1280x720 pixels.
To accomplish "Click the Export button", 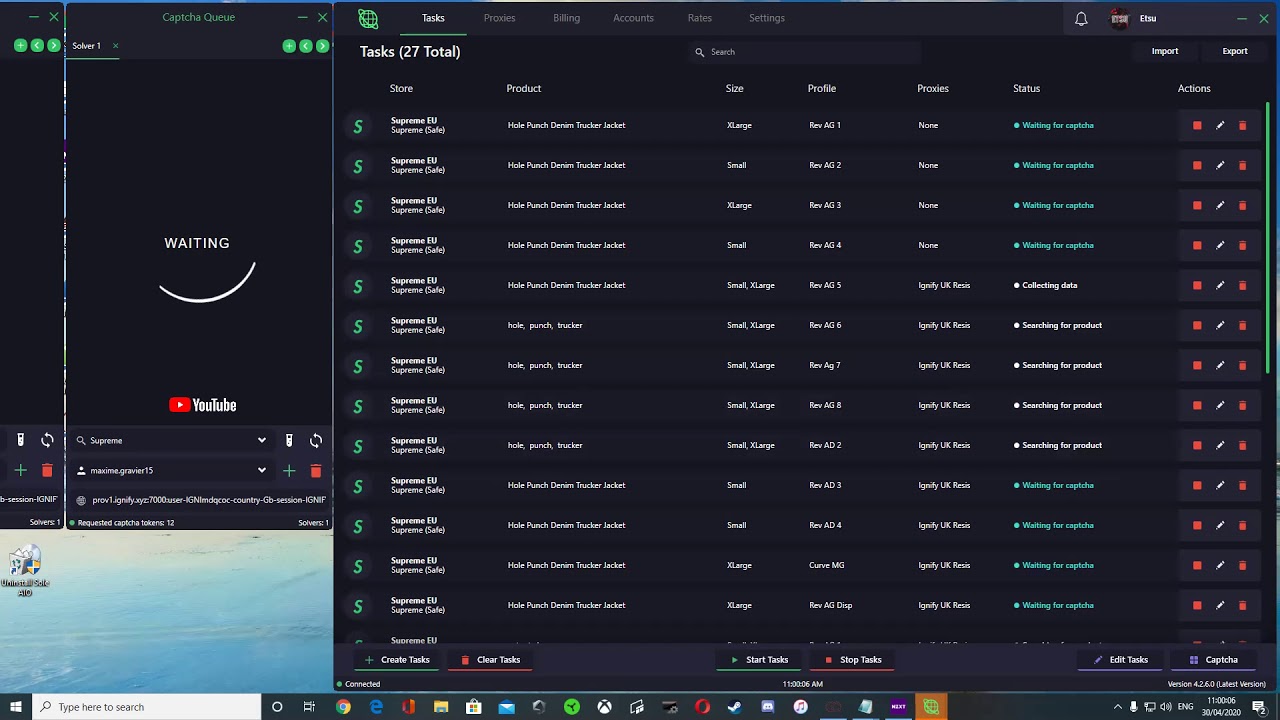I will 1235,51.
